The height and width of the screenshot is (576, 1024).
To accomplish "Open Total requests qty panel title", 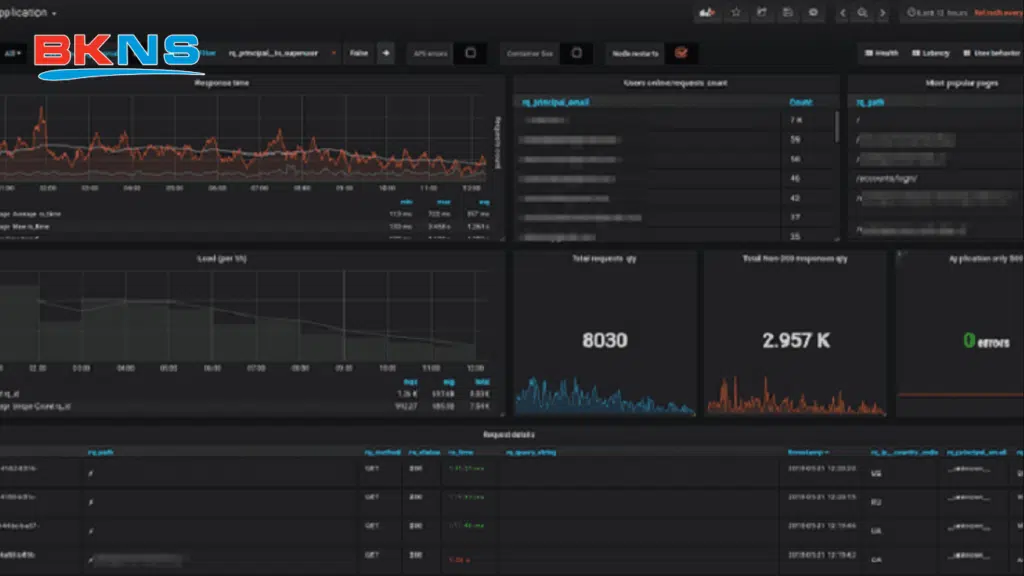I will [x=604, y=259].
